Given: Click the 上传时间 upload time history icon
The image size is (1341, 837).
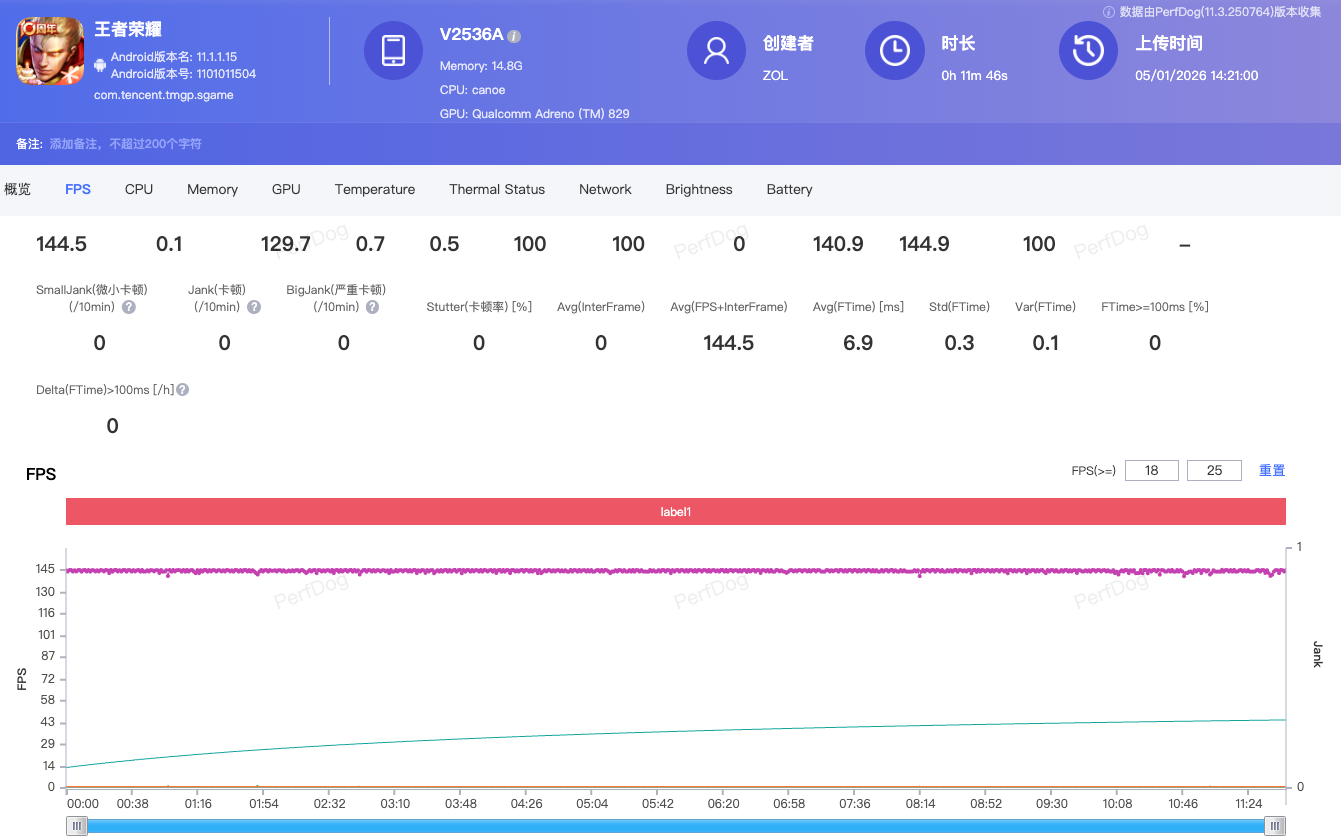Looking at the screenshot, I should click(x=1088, y=51).
